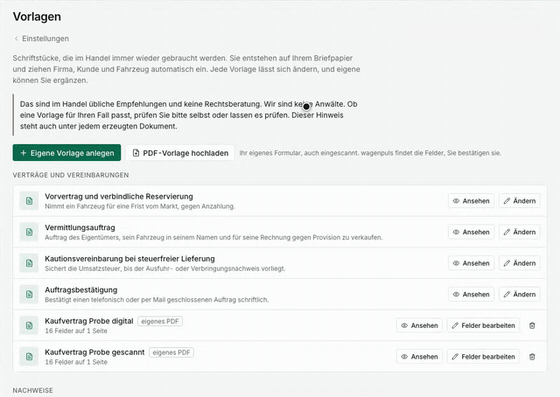Click the document icon of Vermittlungsauftrag
560x397 pixels.
tap(29, 232)
